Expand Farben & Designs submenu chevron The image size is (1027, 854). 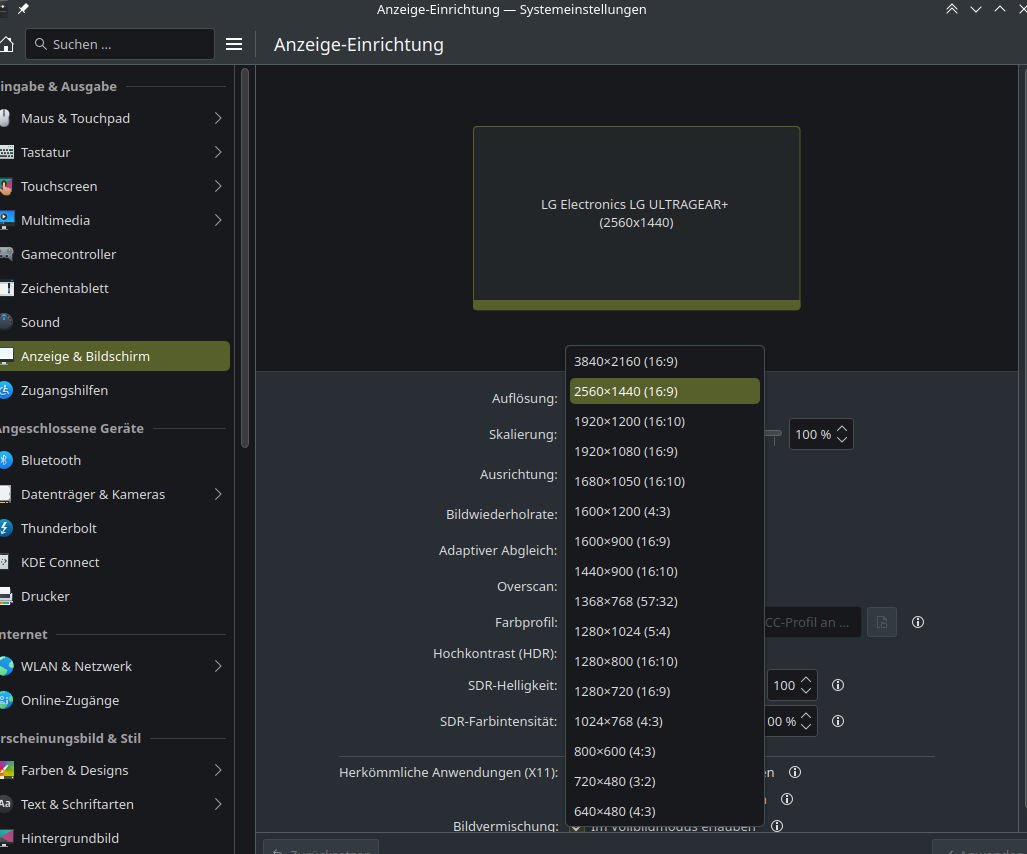218,770
